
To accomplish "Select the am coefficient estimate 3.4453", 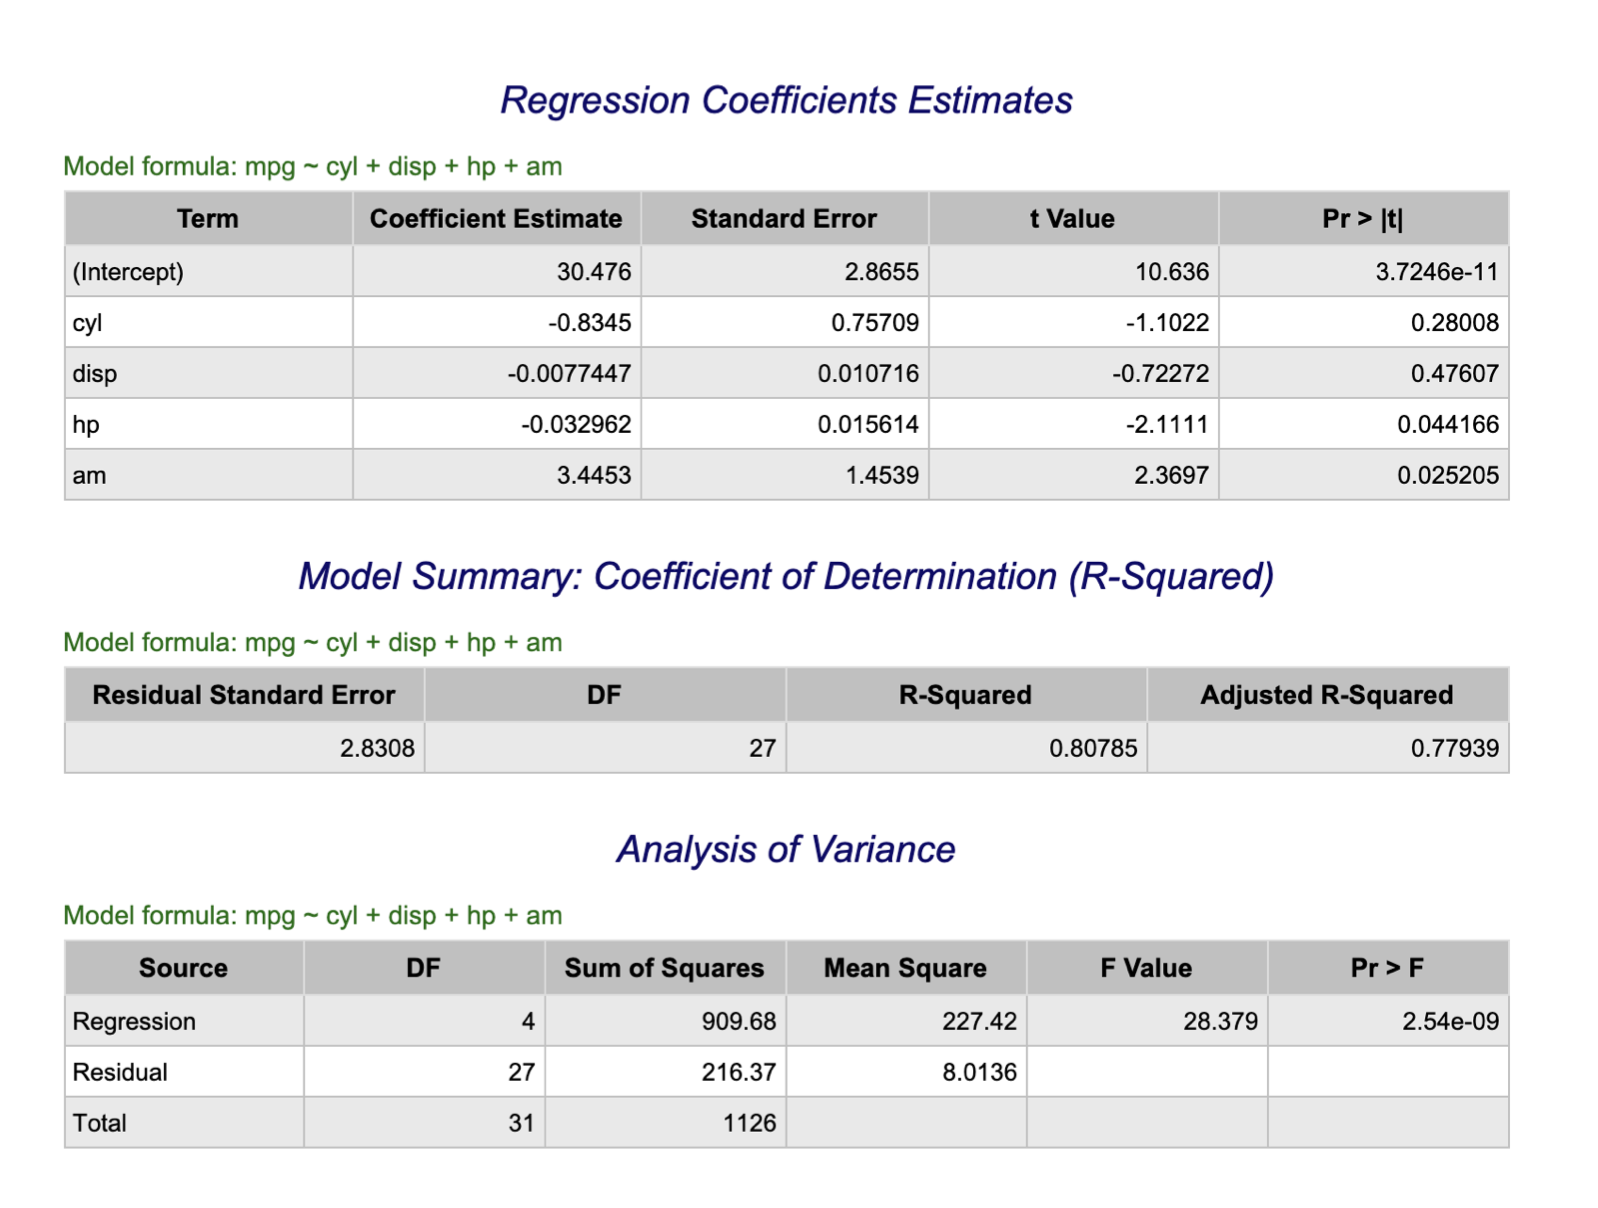I will tap(594, 476).
